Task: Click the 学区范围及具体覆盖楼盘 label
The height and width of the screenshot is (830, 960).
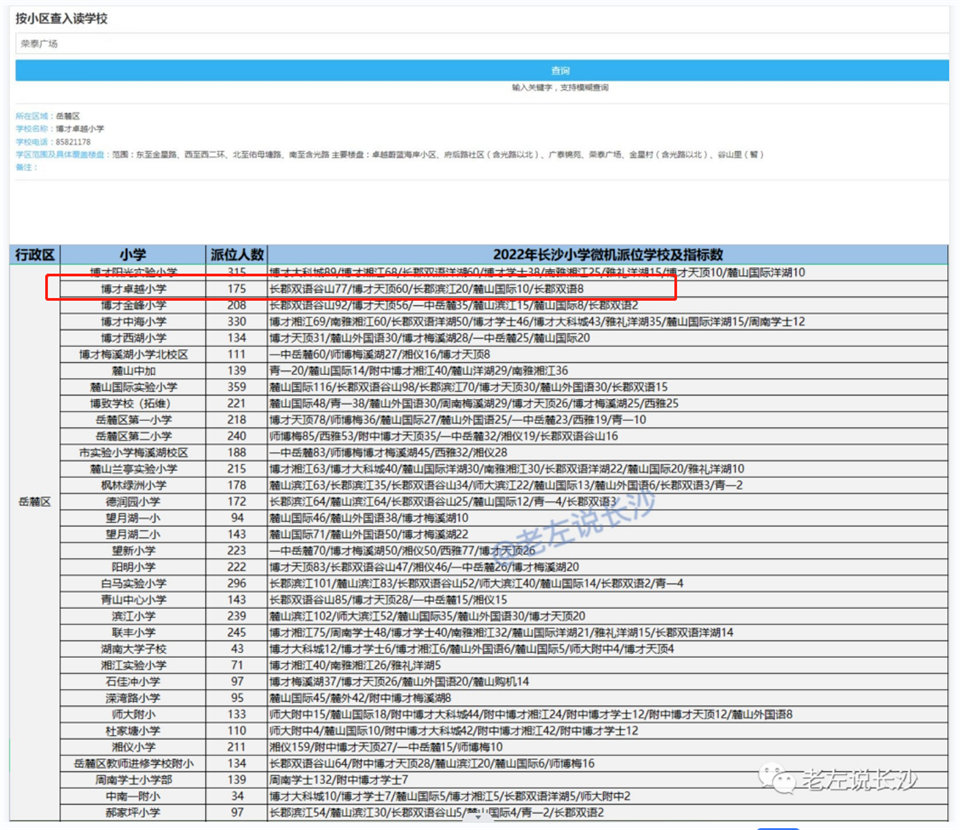Action: [61, 155]
